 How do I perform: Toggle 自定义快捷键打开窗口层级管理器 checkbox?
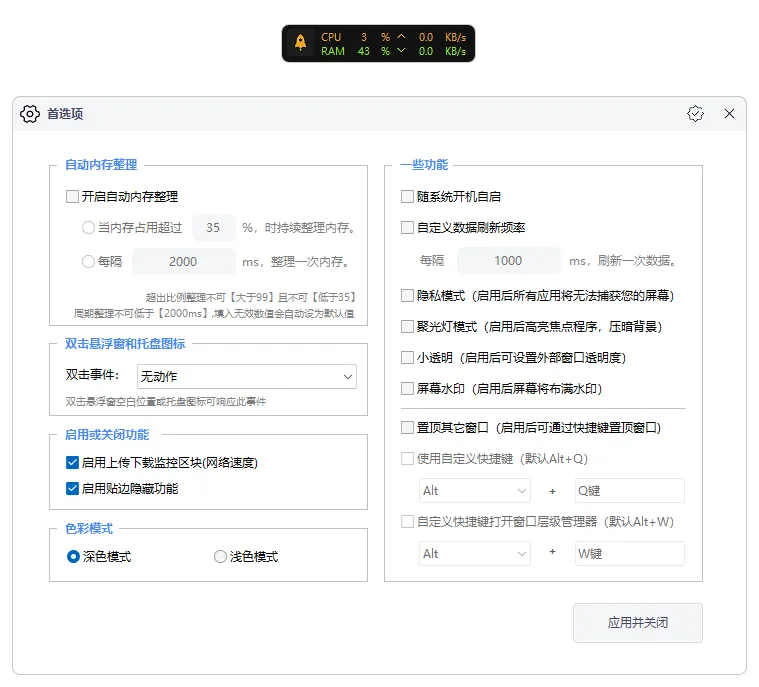408,521
